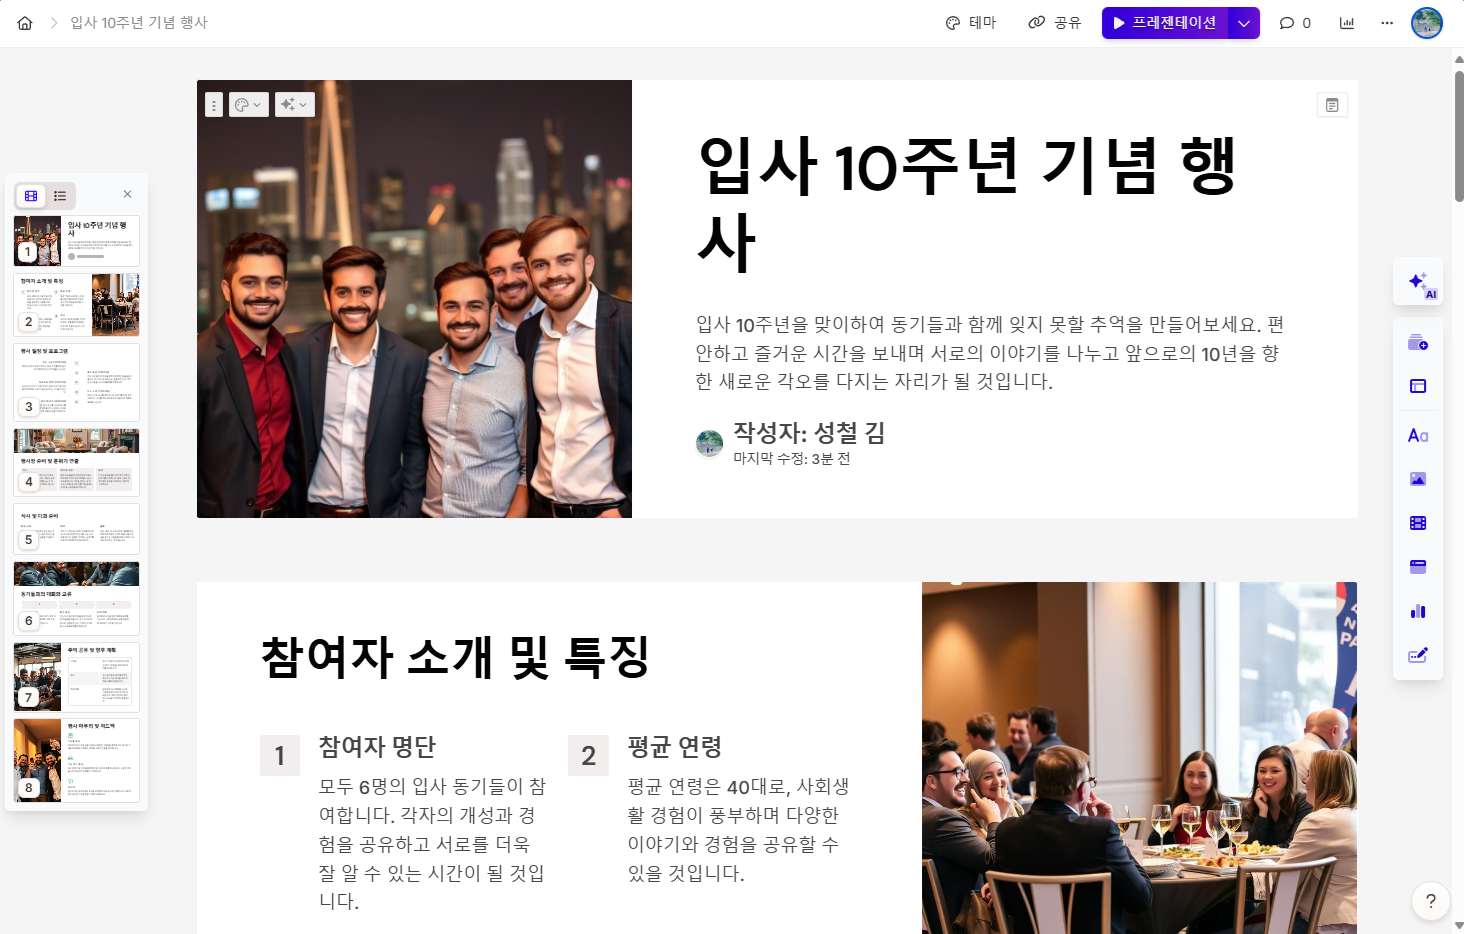Start the 프레젠테이션 presentation

click(x=1165, y=23)
